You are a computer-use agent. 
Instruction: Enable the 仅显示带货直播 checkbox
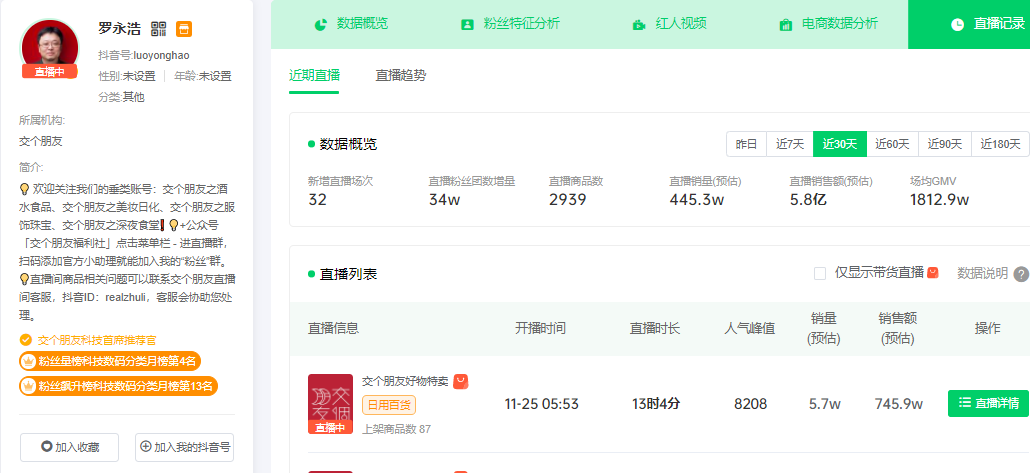coord(820,273)
